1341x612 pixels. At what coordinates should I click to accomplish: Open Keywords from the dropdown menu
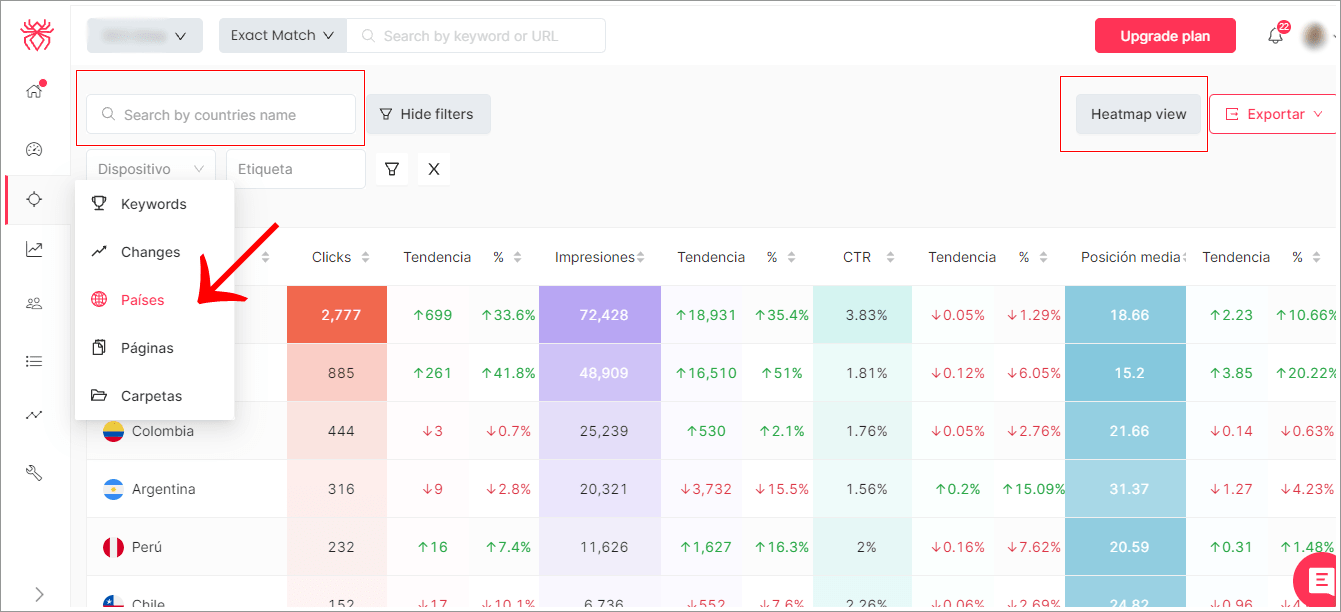click(153, 203)
